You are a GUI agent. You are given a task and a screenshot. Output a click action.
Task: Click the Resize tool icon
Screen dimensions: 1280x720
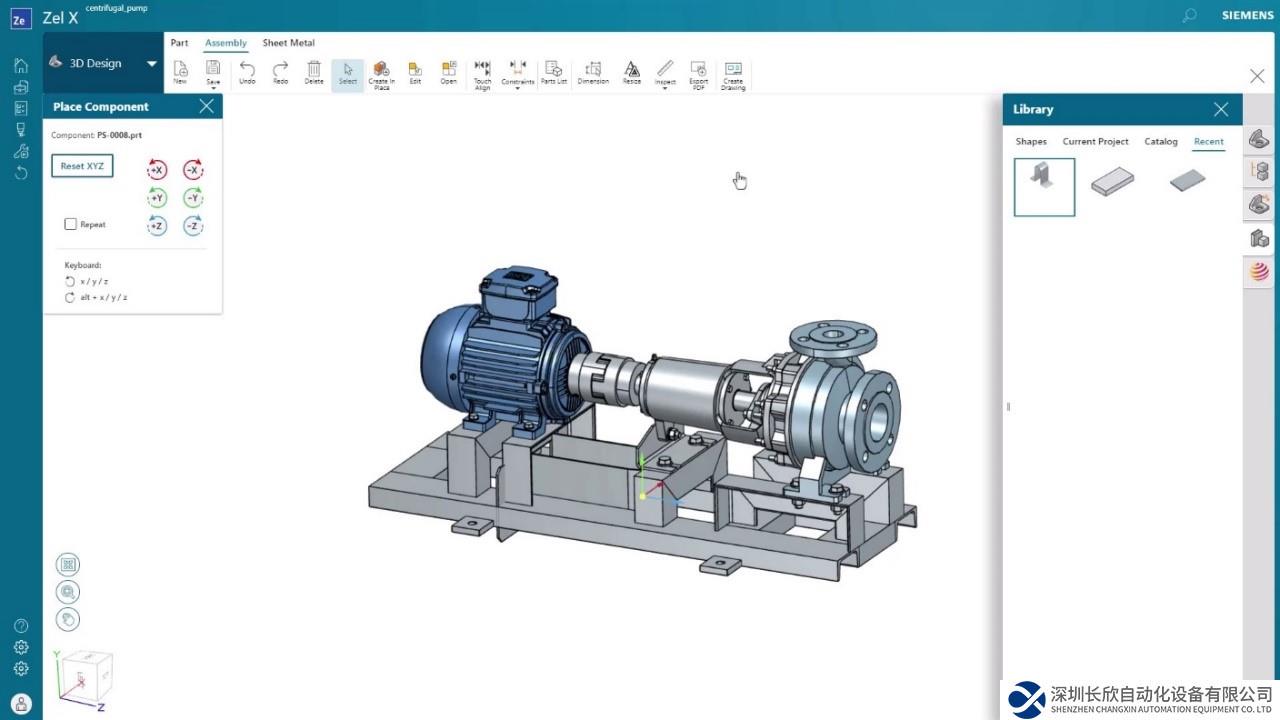(x=632, y=73)
